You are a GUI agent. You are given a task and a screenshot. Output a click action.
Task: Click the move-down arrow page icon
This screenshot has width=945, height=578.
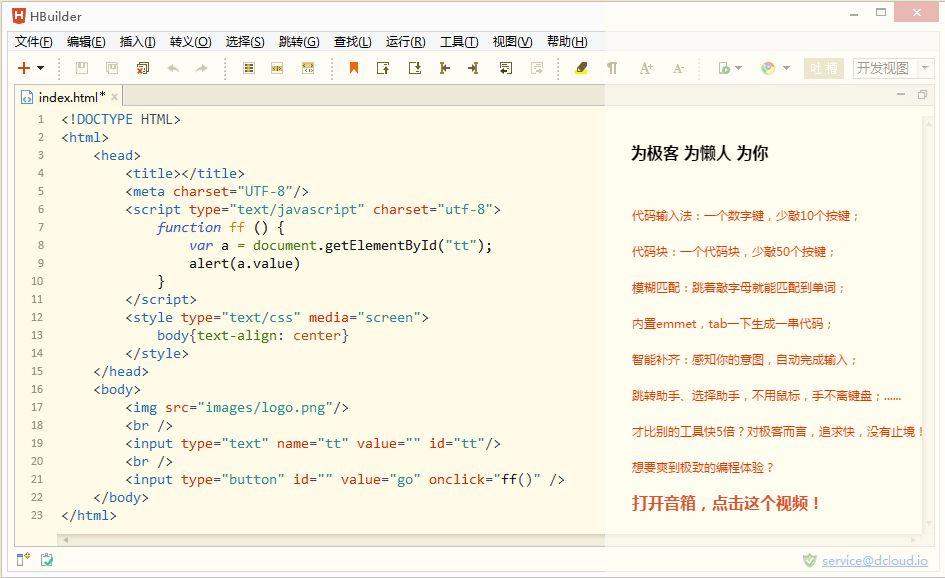415,68
